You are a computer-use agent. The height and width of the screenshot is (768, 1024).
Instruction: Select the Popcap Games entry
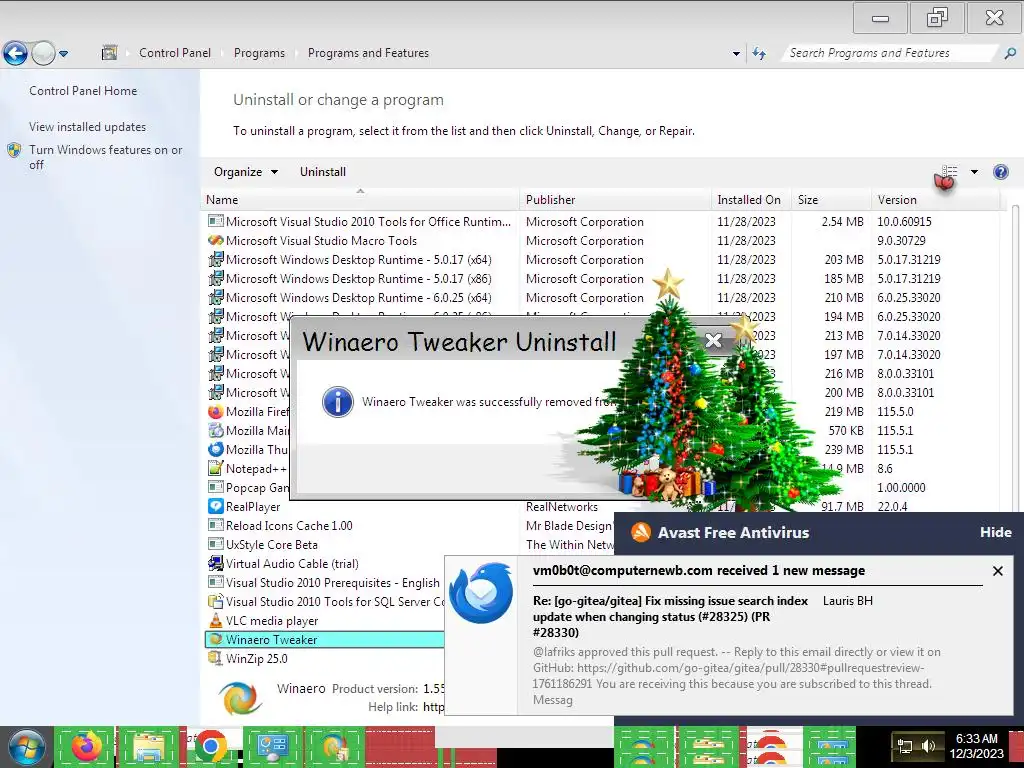257,488
